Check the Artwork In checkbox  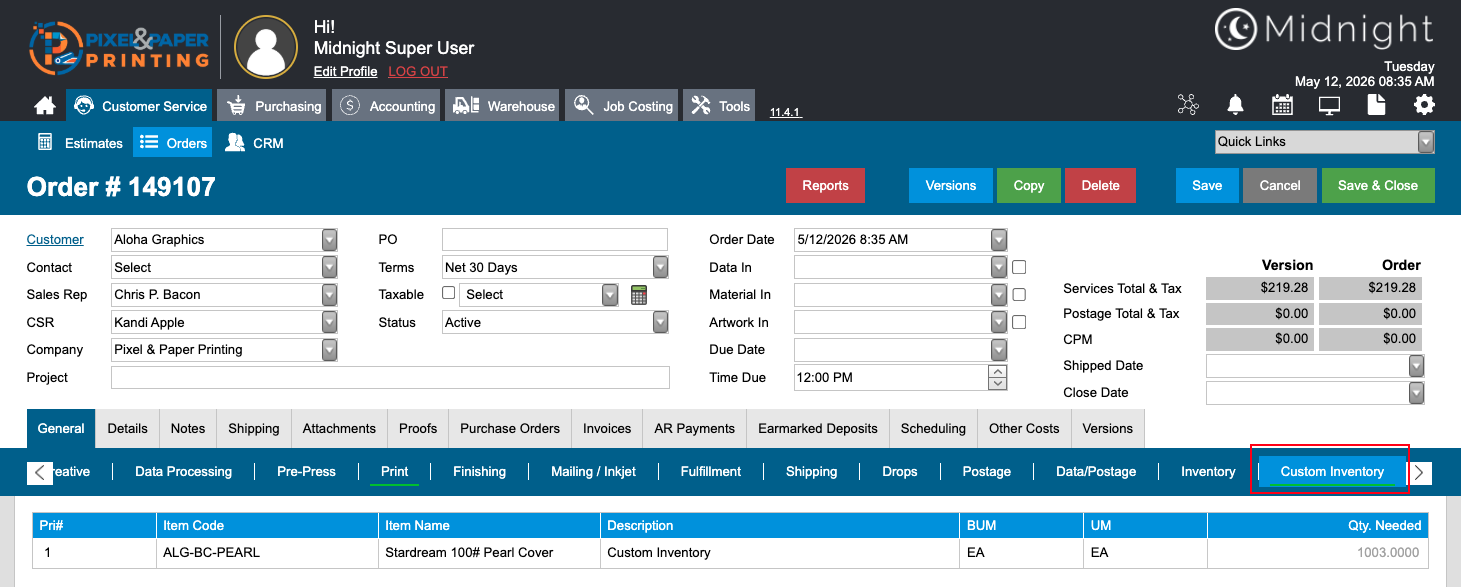pos(1019,322)
